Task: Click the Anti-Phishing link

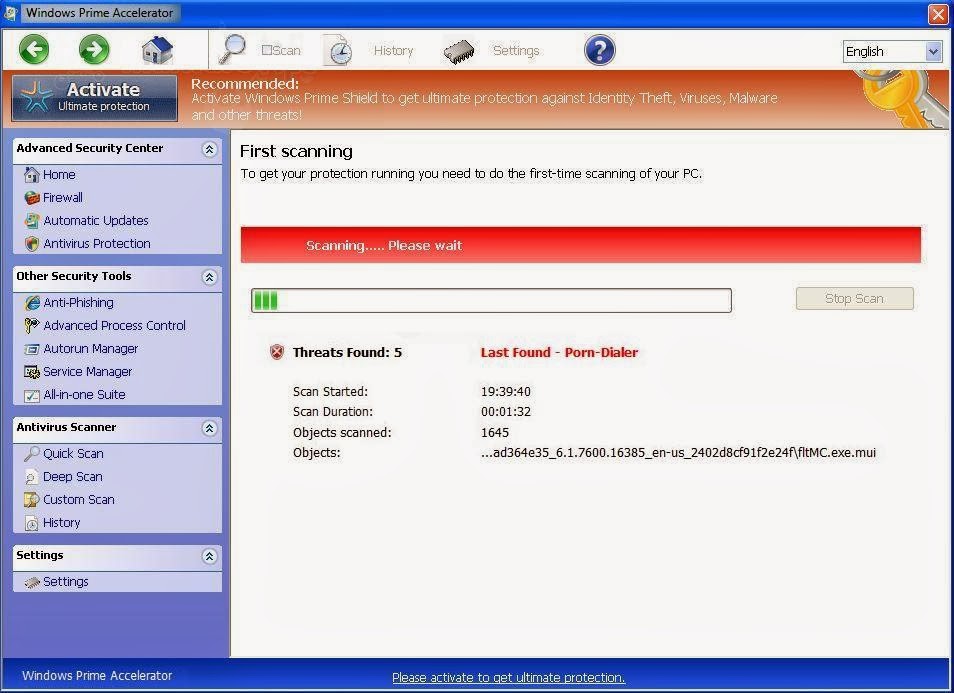Action: pyautogui.click(x=78, y=302)
